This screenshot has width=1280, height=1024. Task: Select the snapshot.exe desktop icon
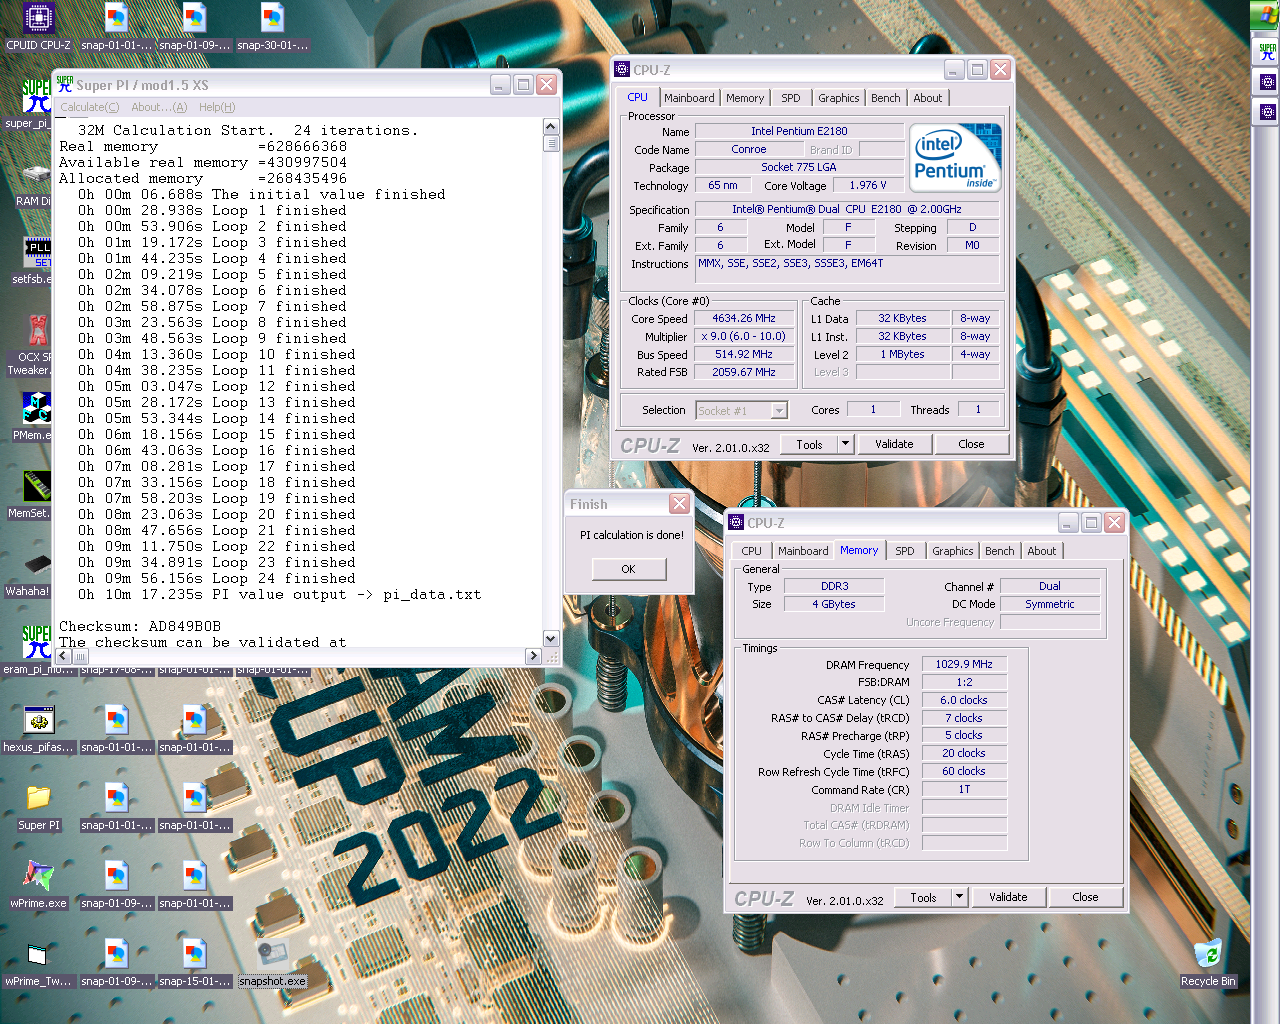272,963
